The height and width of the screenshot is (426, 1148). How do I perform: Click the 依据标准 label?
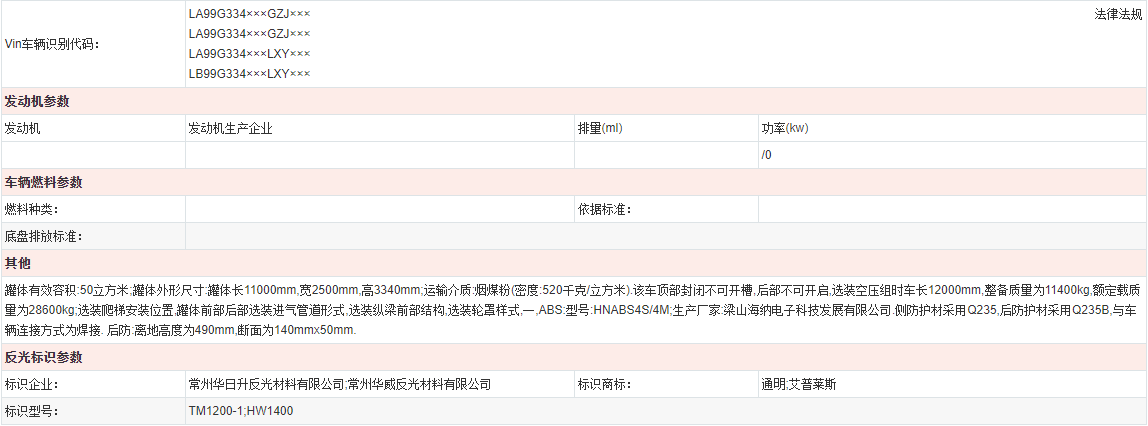click(605, 210)
